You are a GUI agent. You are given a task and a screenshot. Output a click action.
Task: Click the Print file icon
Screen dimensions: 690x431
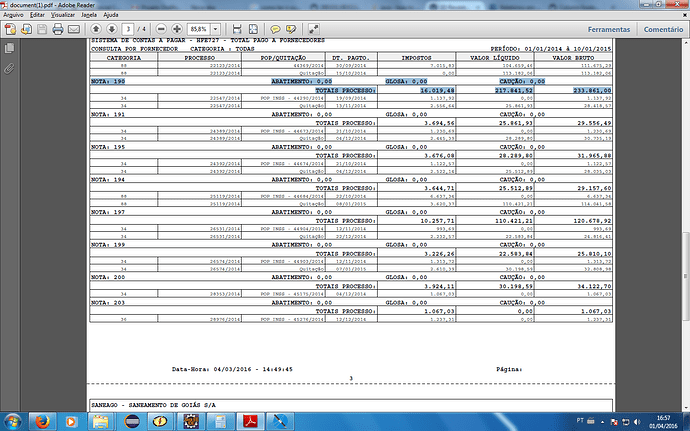[58, 29]
